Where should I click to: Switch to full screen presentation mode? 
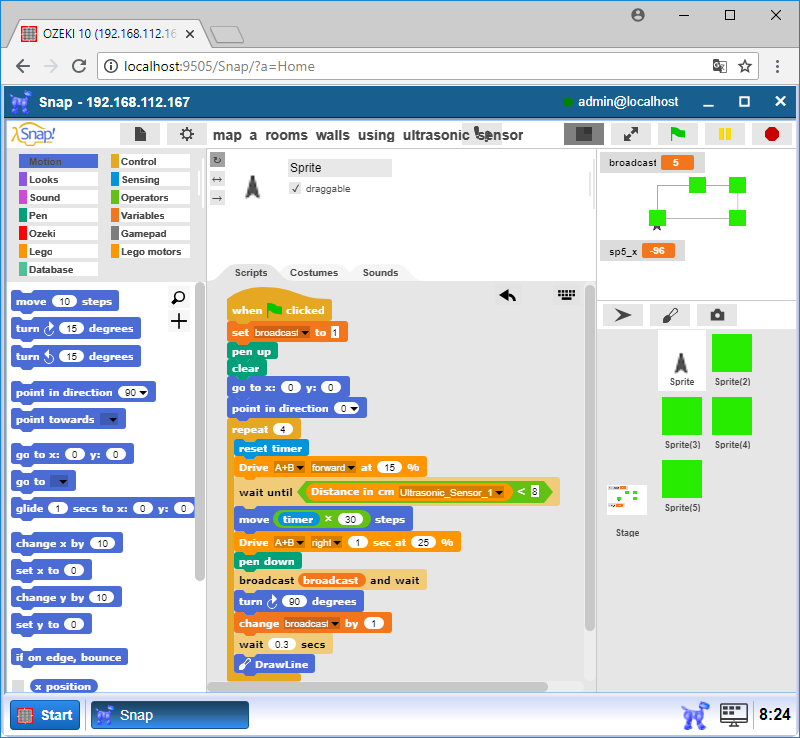point(631,134)
